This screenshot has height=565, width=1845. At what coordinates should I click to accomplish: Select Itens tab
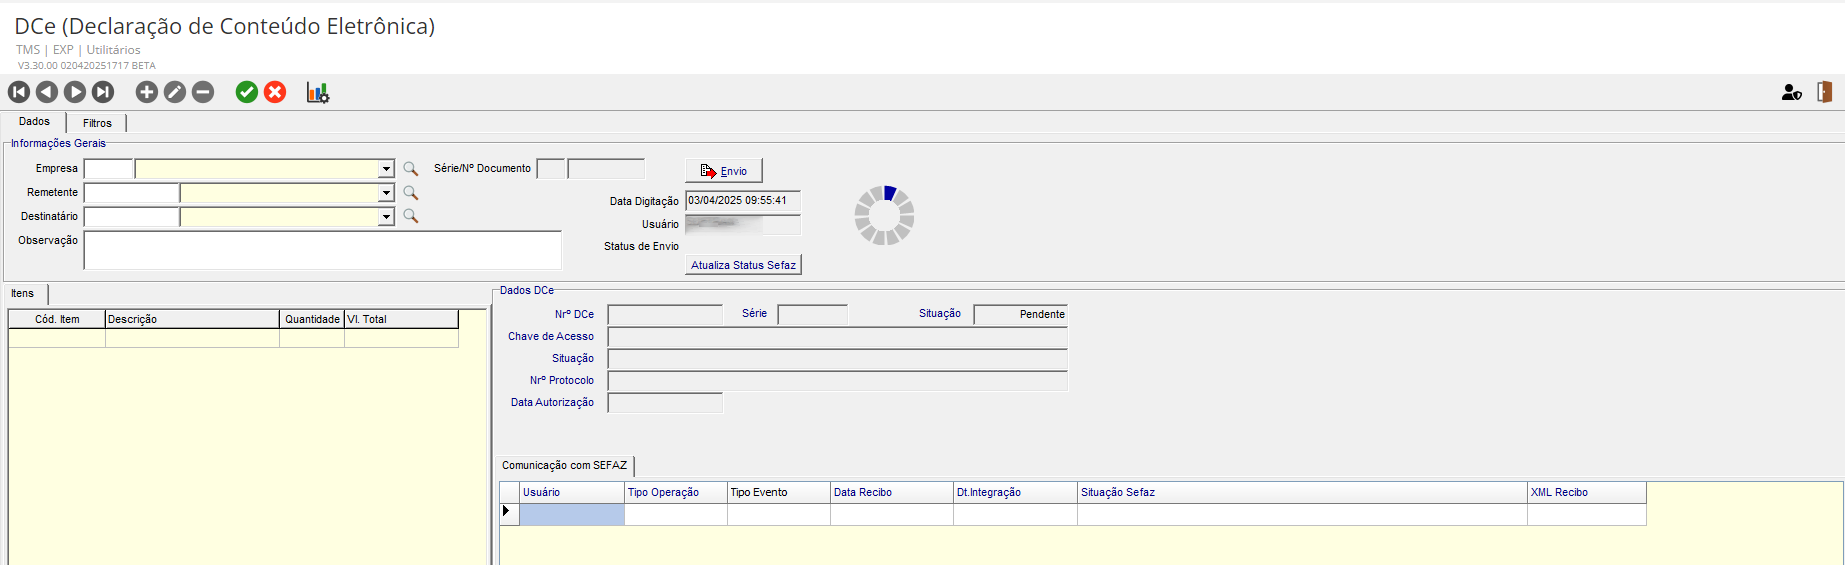point(23,293)
